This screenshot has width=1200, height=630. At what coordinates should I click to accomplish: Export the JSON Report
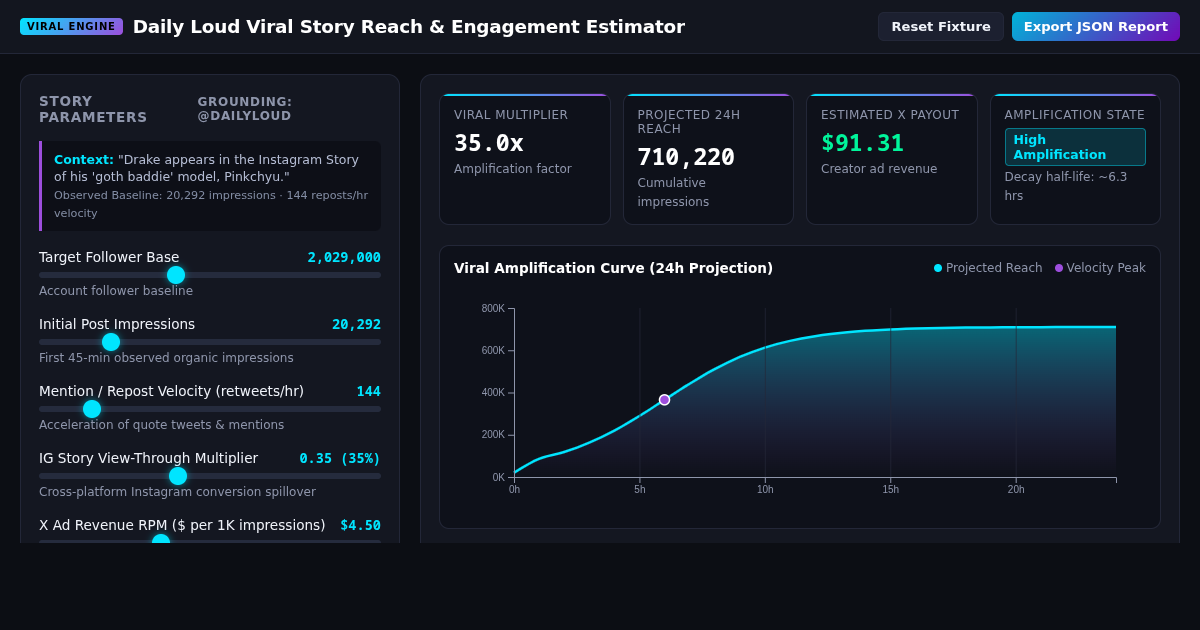pyautogui.click(x=1095, y=27)
